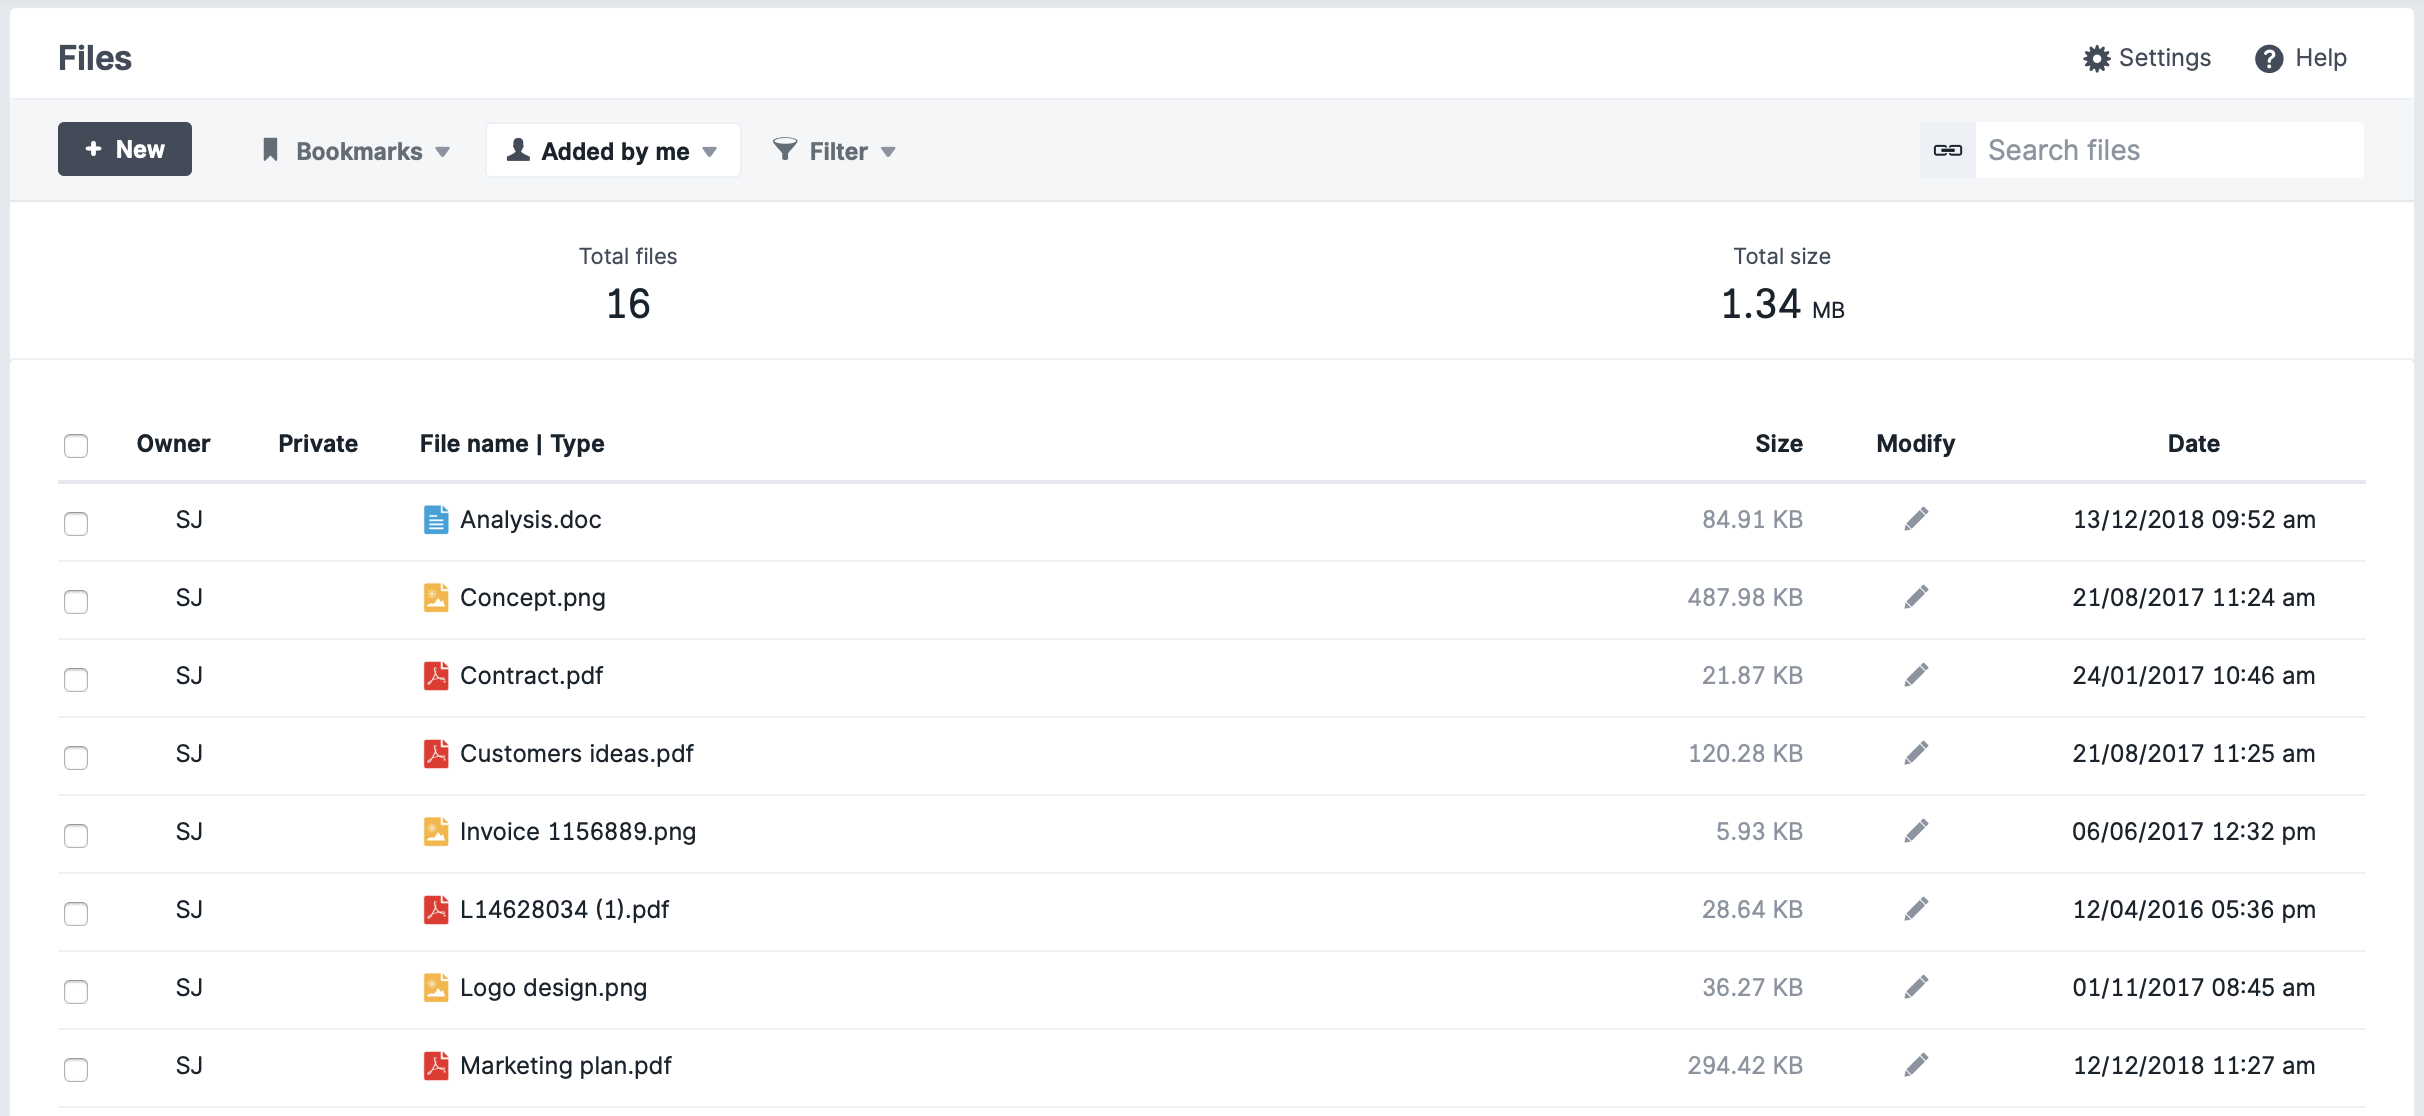Mark the Customers ideas.pdf checkbox

tap(76, 757)
